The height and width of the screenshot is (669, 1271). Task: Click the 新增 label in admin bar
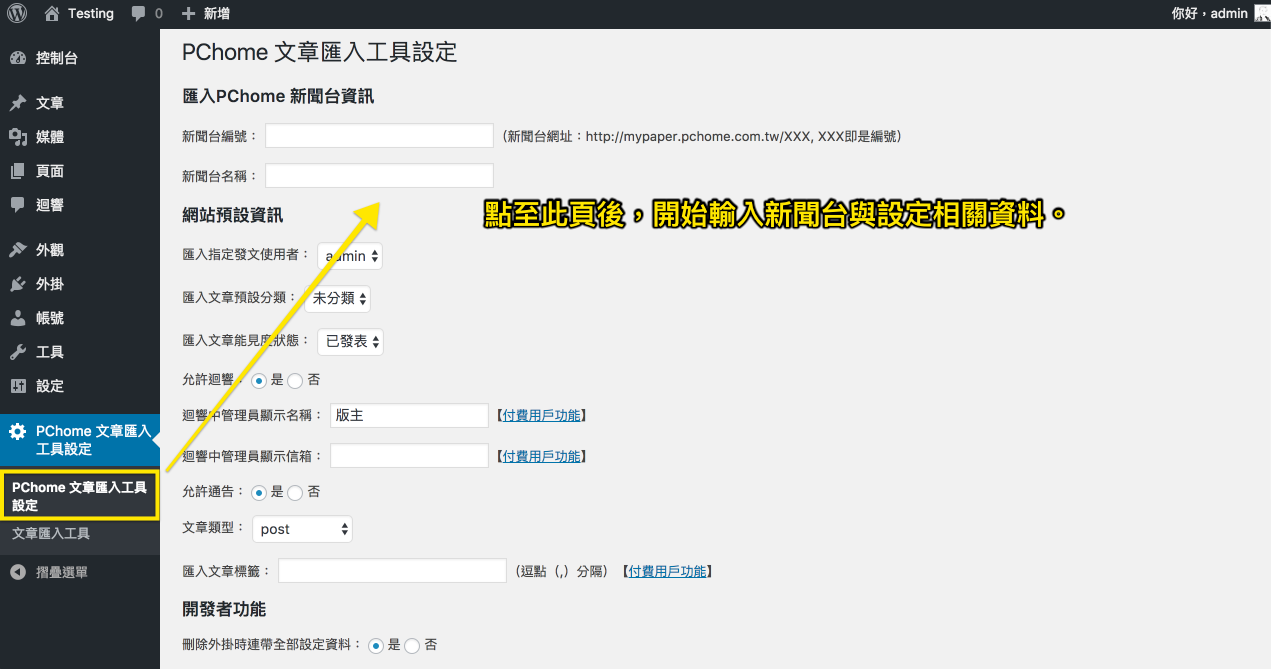[216, 14]
